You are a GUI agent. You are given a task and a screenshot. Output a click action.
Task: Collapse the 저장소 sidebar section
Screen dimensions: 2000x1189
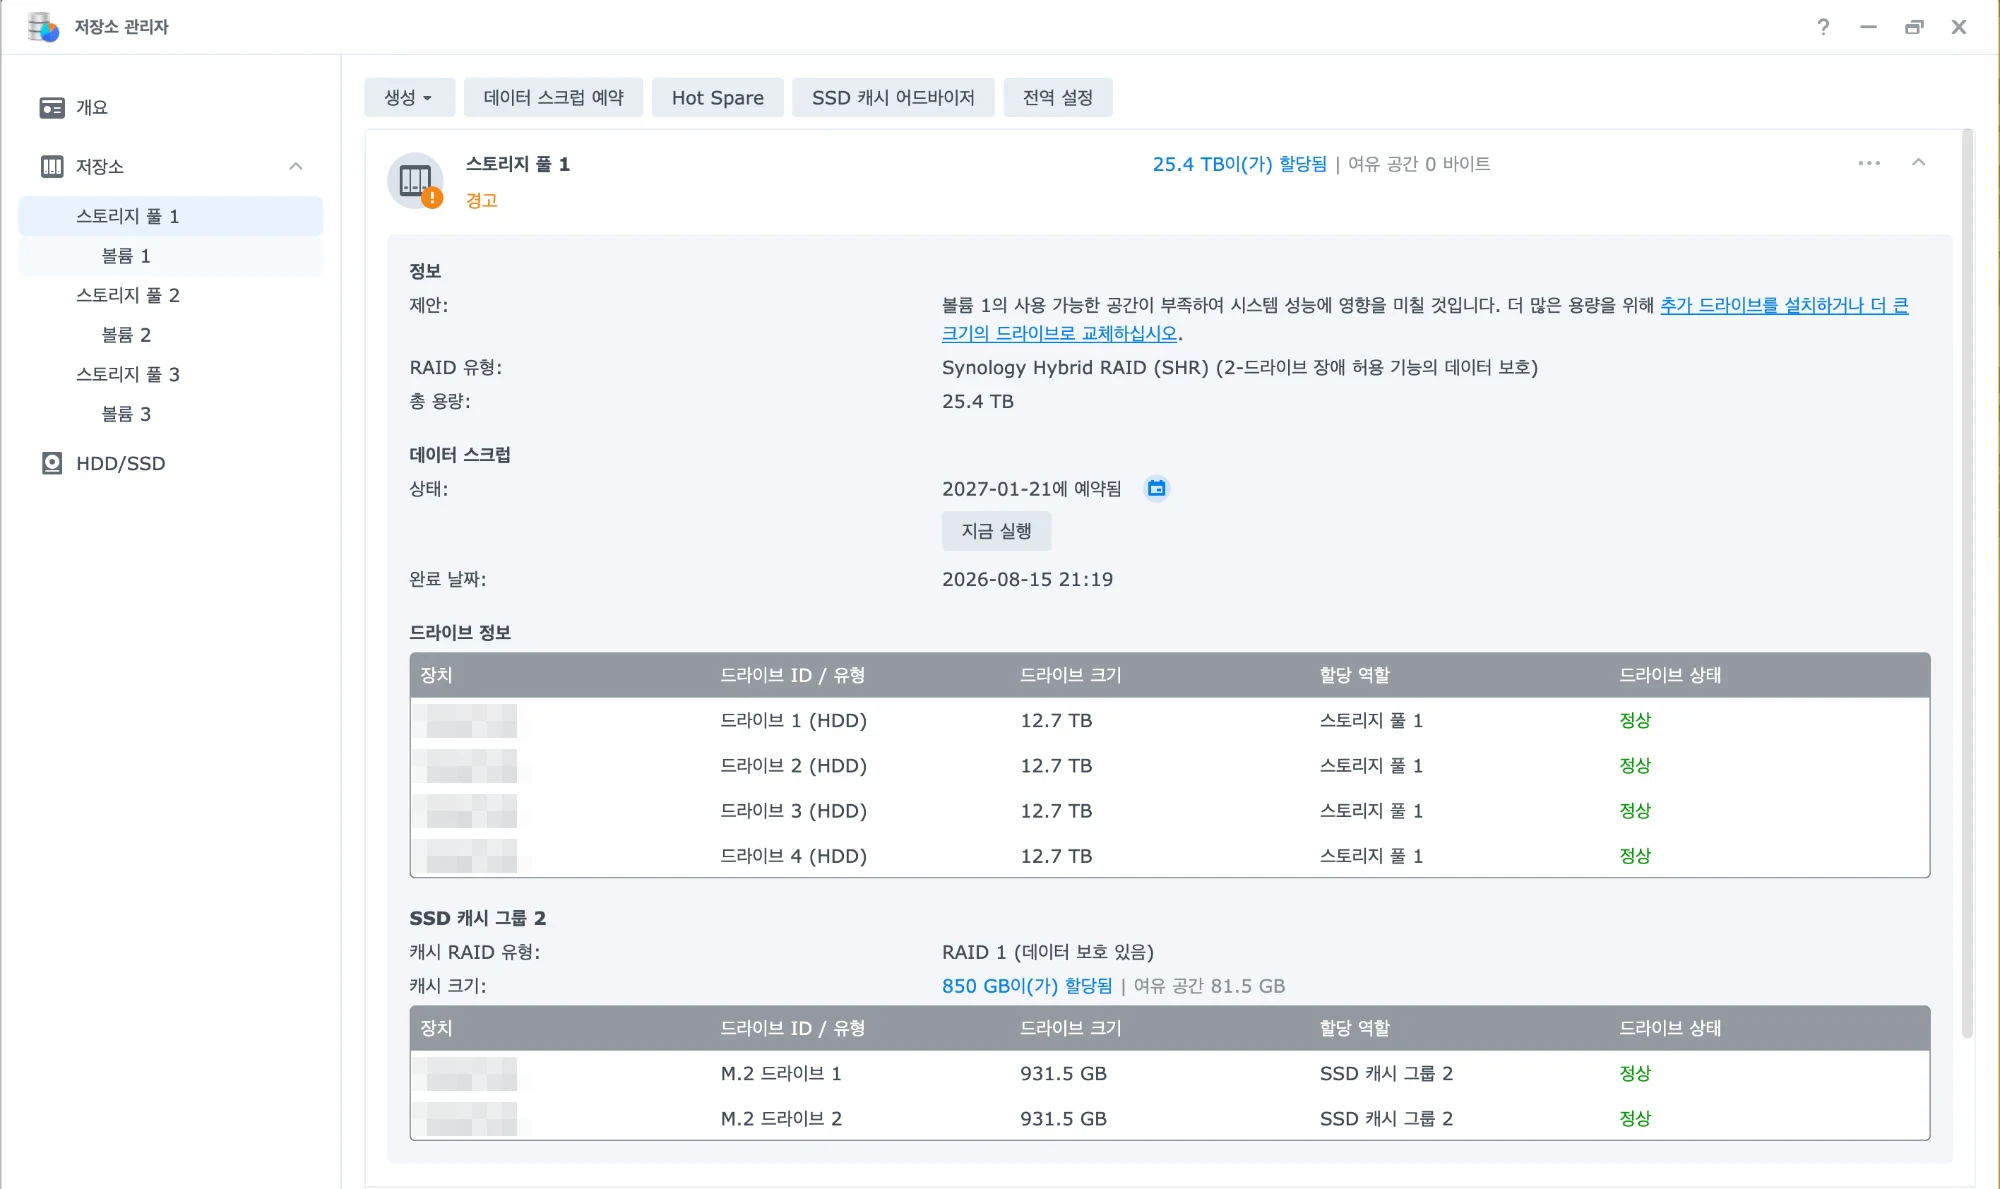296,166
